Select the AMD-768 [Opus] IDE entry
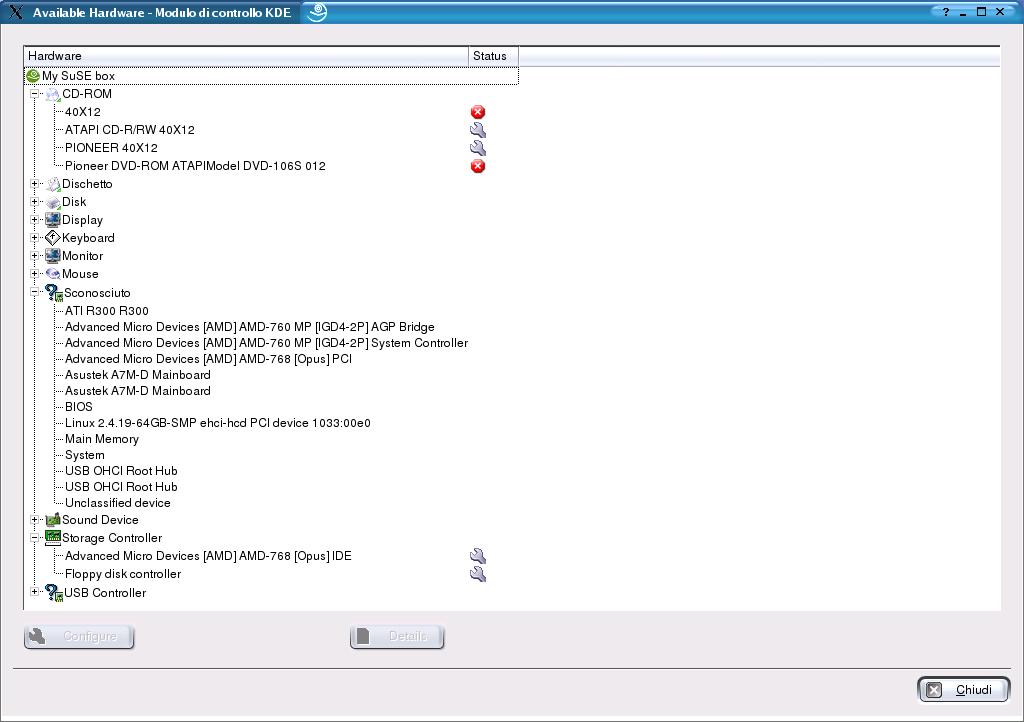Image resolution: width=1024 pixels, height=722 pixels. point(208,556)
